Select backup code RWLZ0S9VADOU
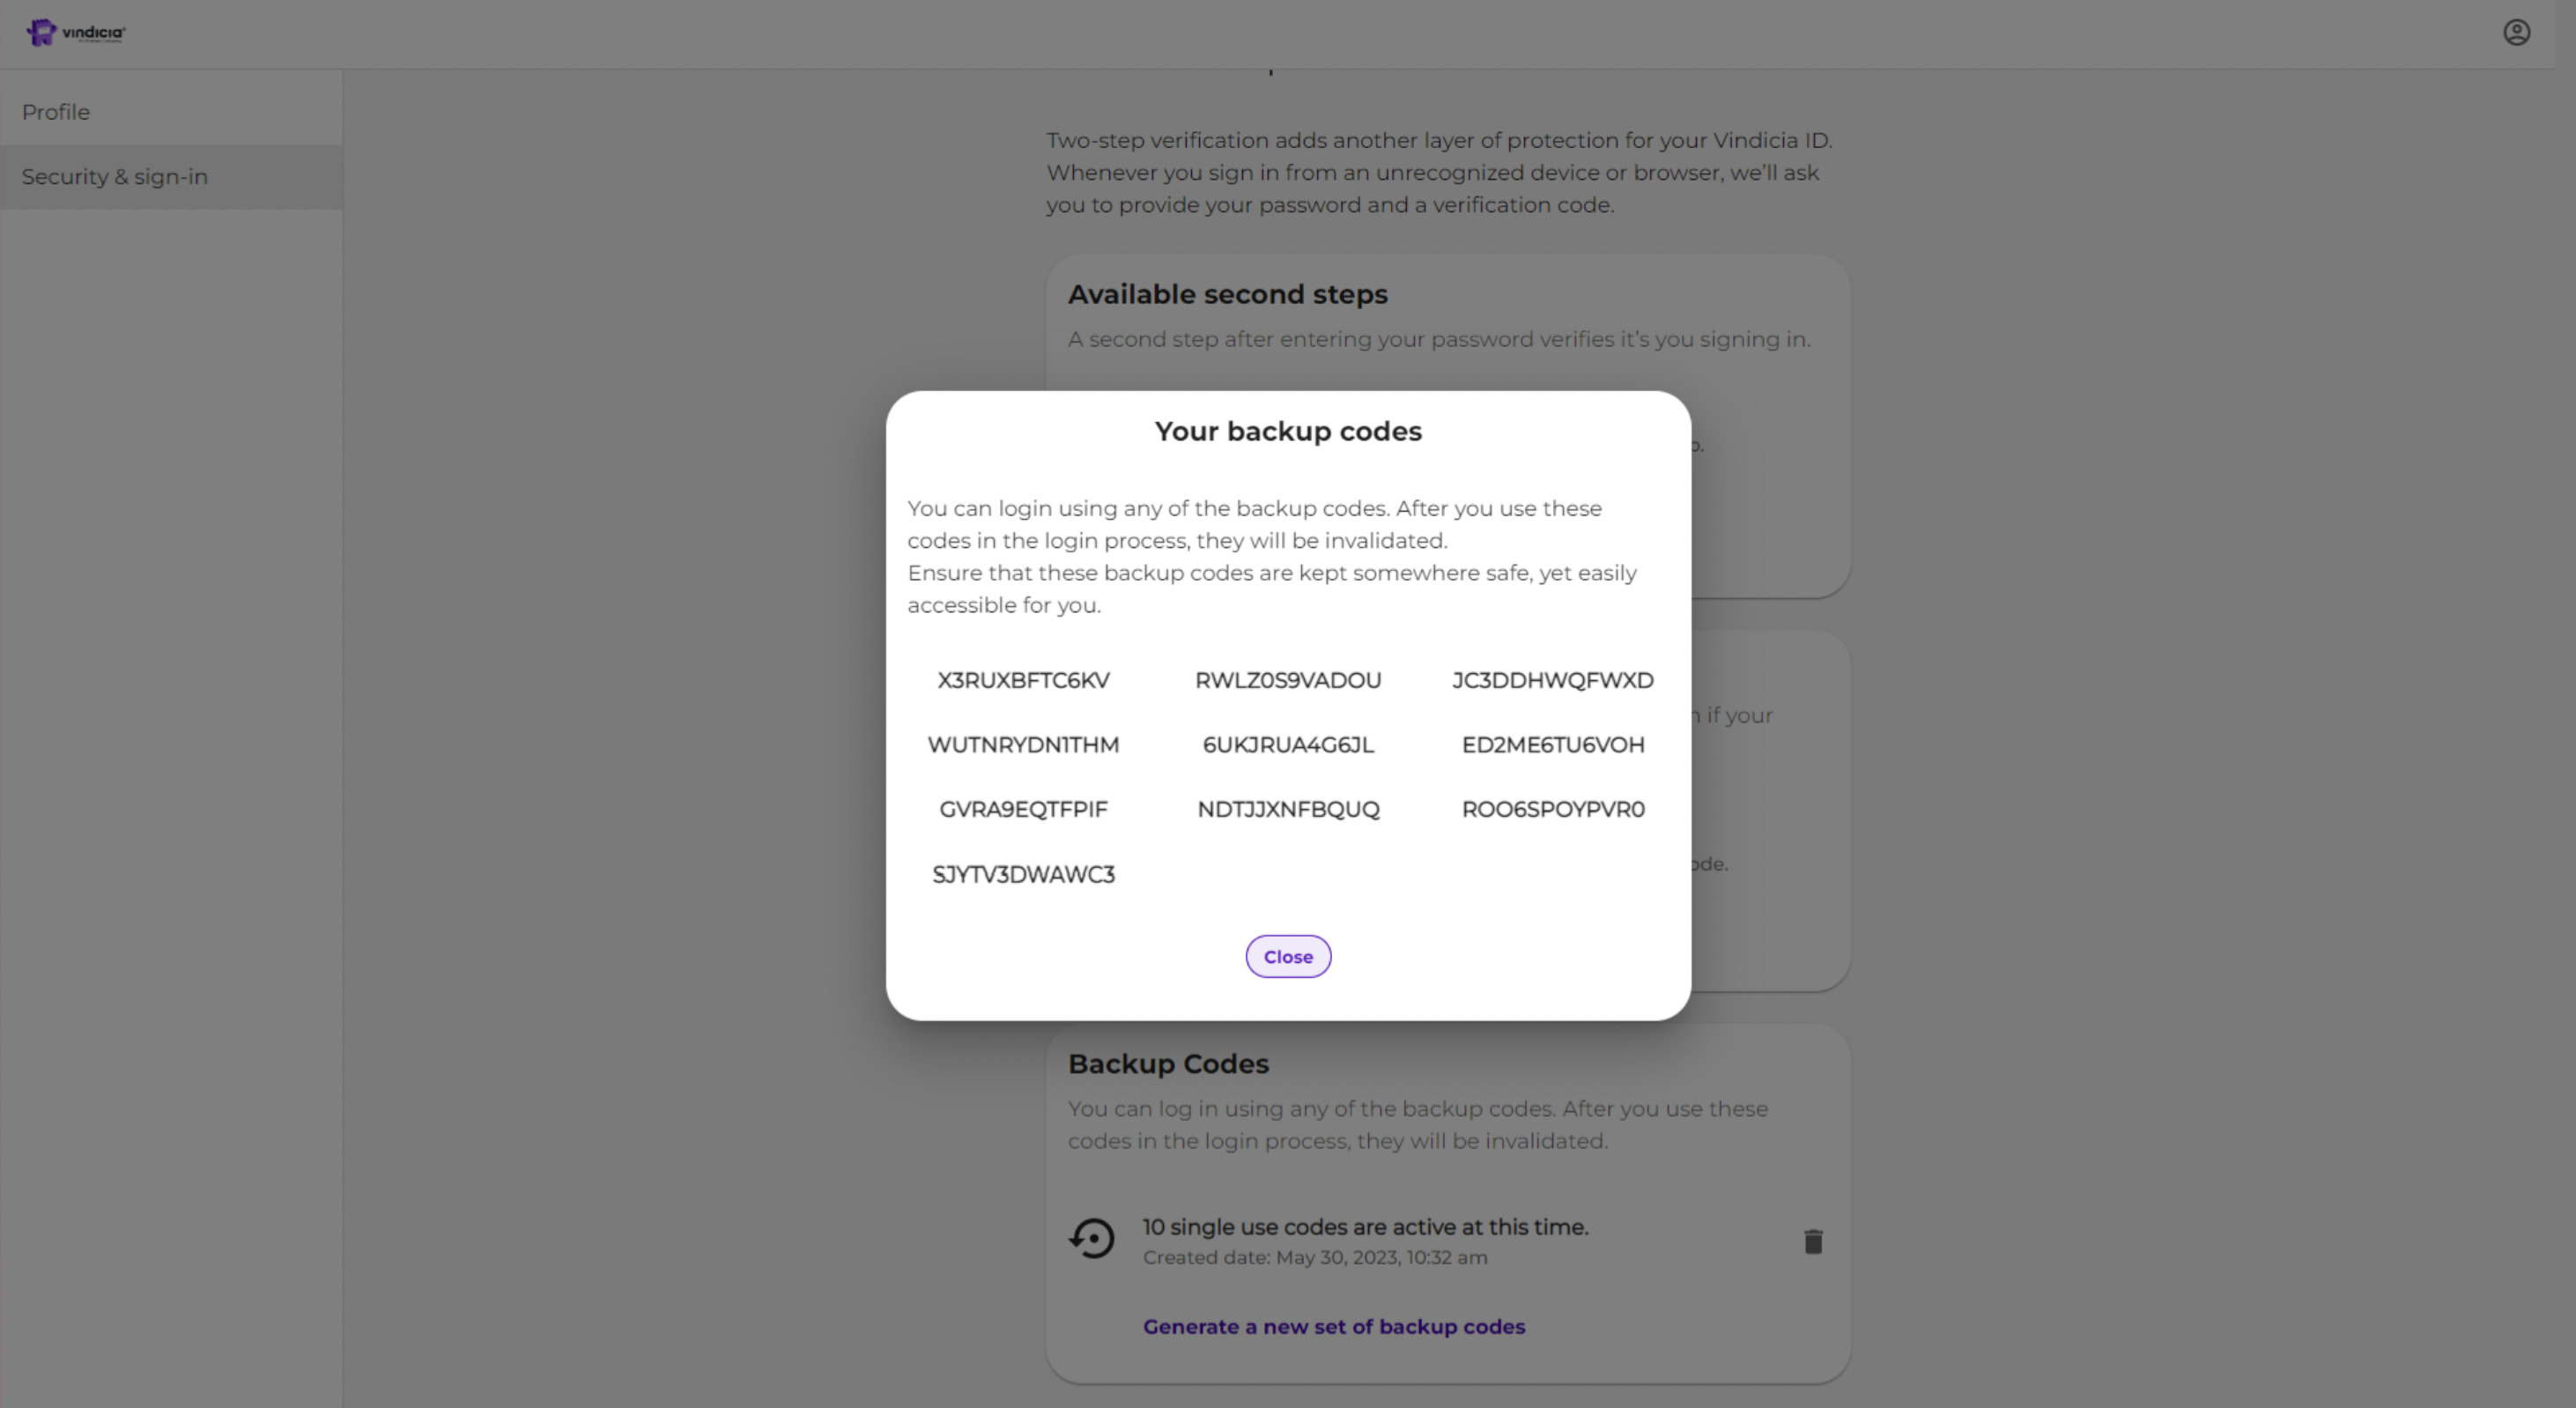Screen dimensions: 2576x1408 tap(1288, 680)
